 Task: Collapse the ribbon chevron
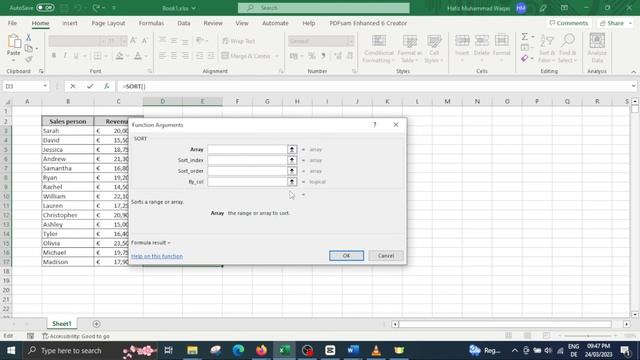[633, 71]
